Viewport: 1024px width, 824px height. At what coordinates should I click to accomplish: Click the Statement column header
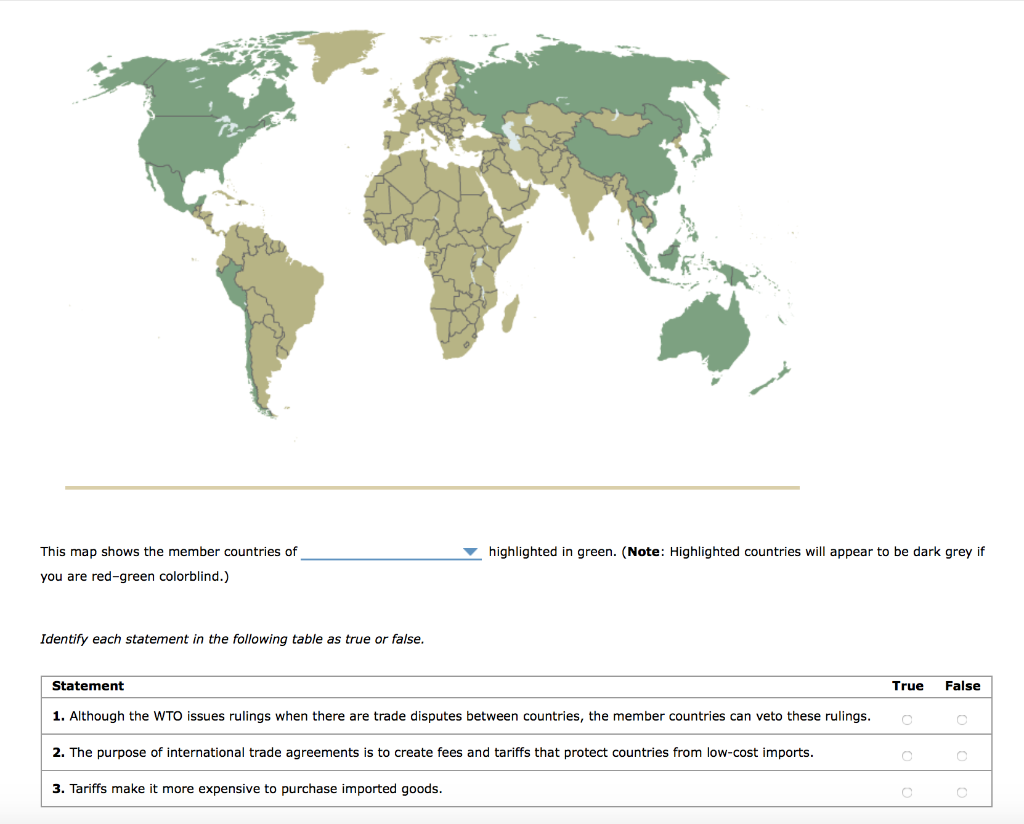click(x=88, y=686)
